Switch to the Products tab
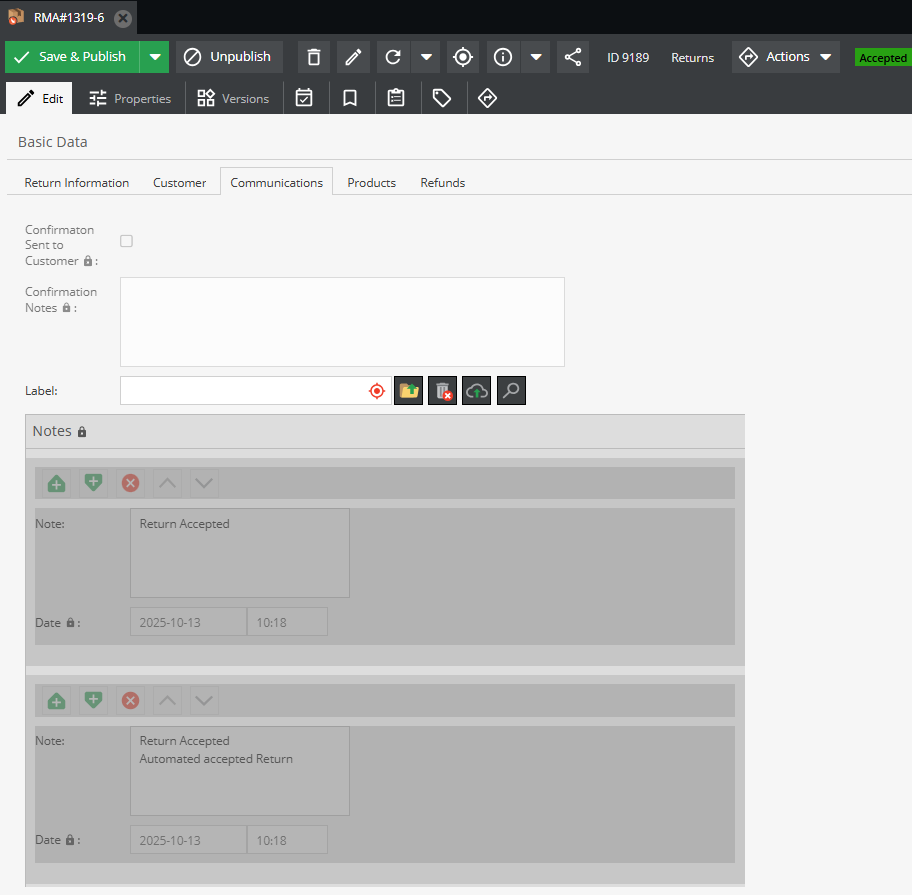Viewport: 912px width, 895px height. [371, 183]
